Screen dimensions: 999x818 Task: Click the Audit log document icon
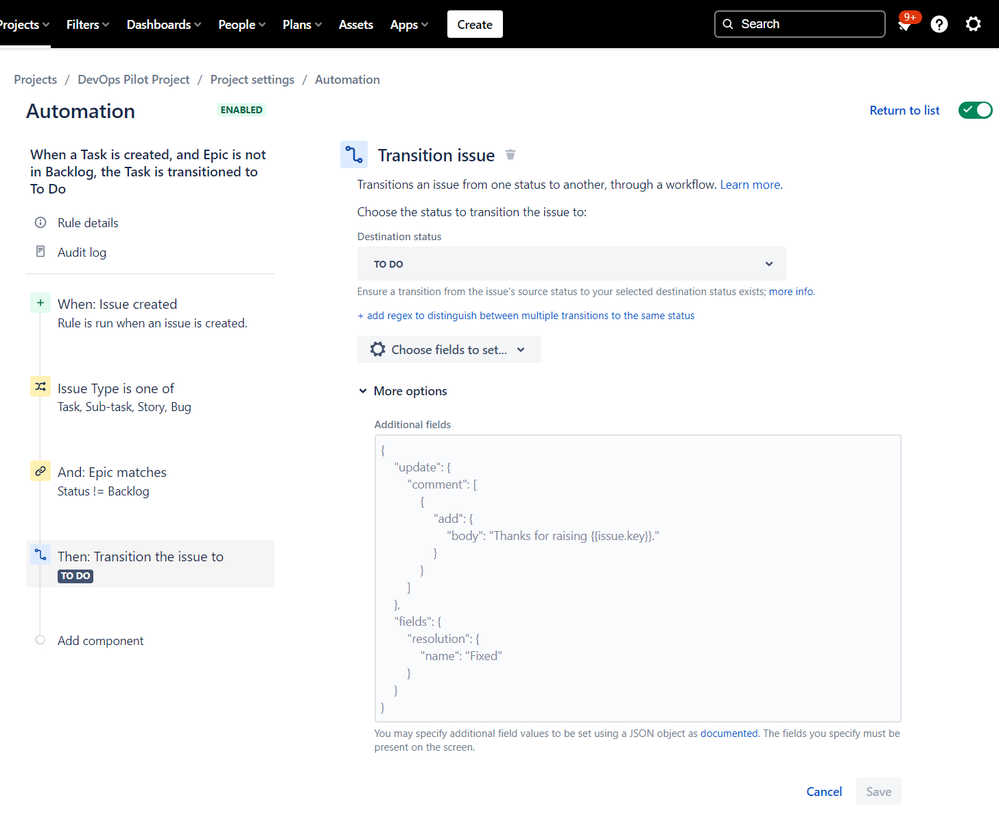[x=40, y=252]
